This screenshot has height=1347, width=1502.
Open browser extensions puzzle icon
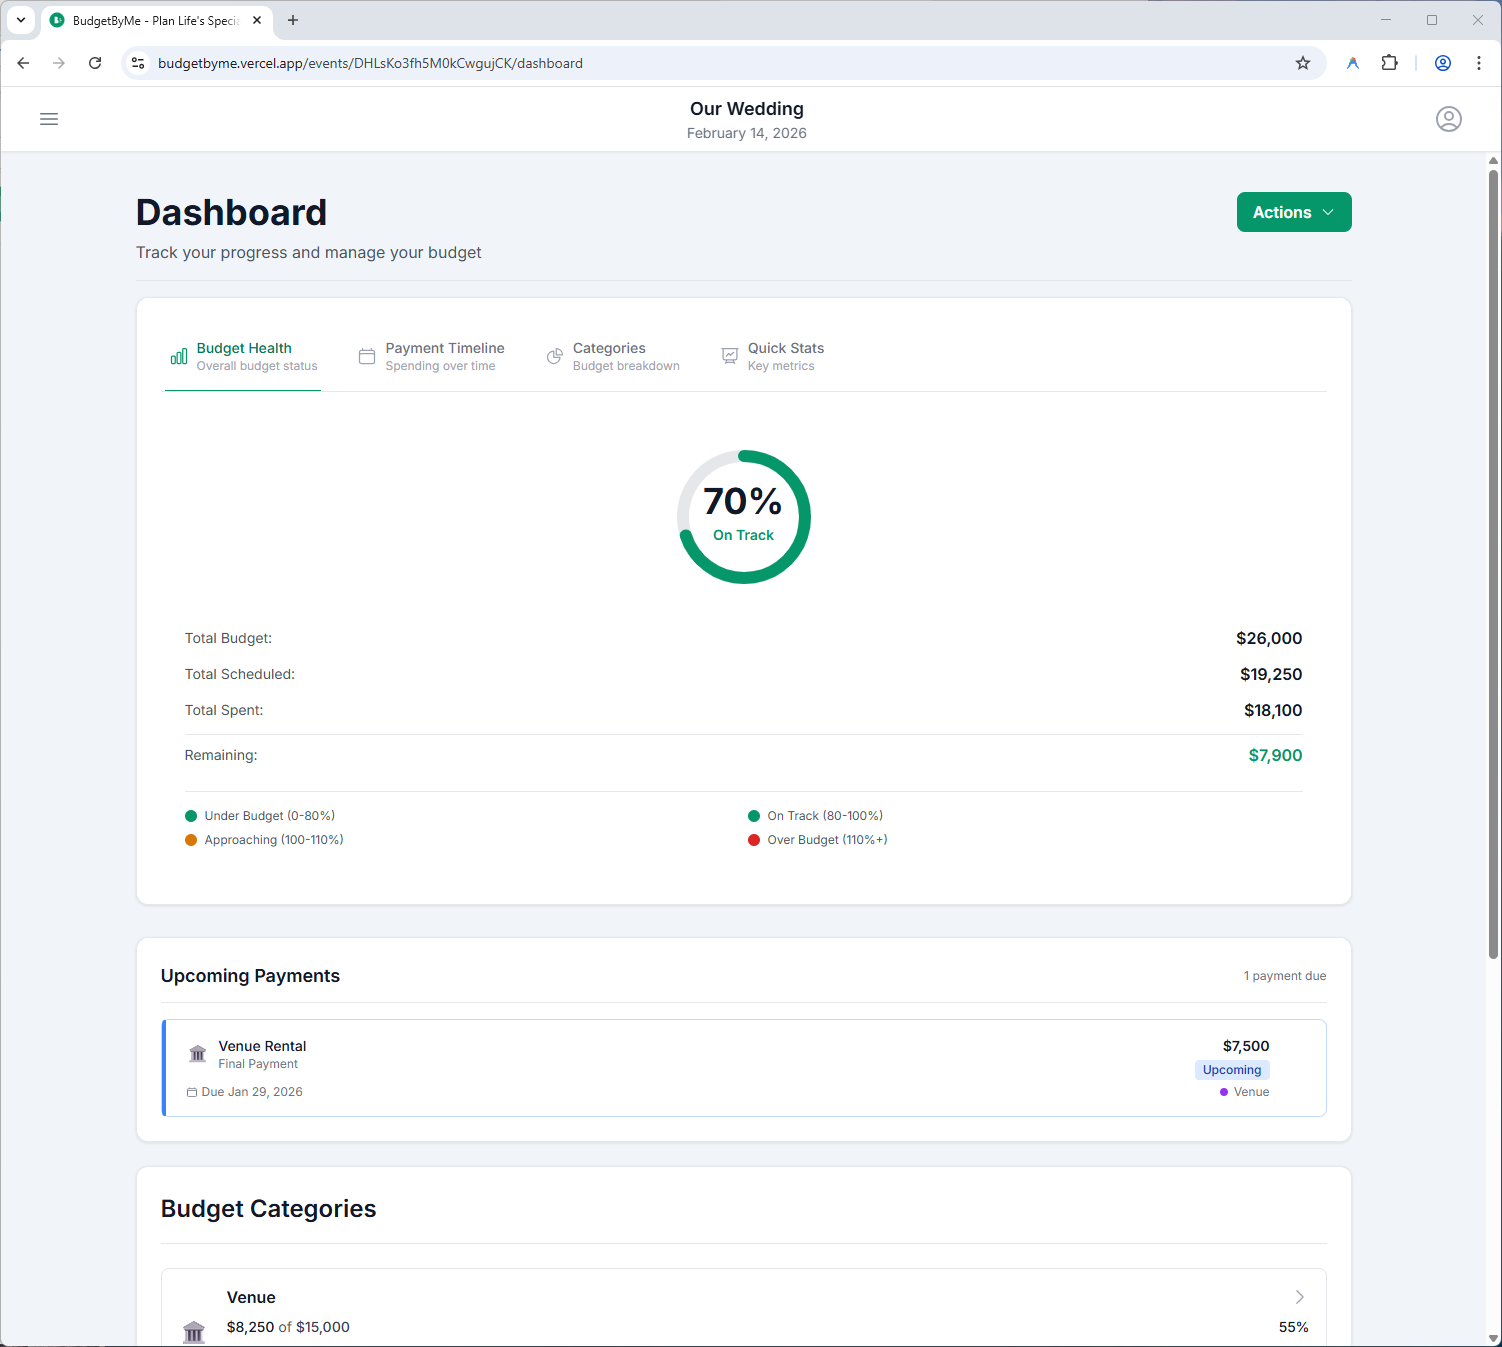(1389, 62)
